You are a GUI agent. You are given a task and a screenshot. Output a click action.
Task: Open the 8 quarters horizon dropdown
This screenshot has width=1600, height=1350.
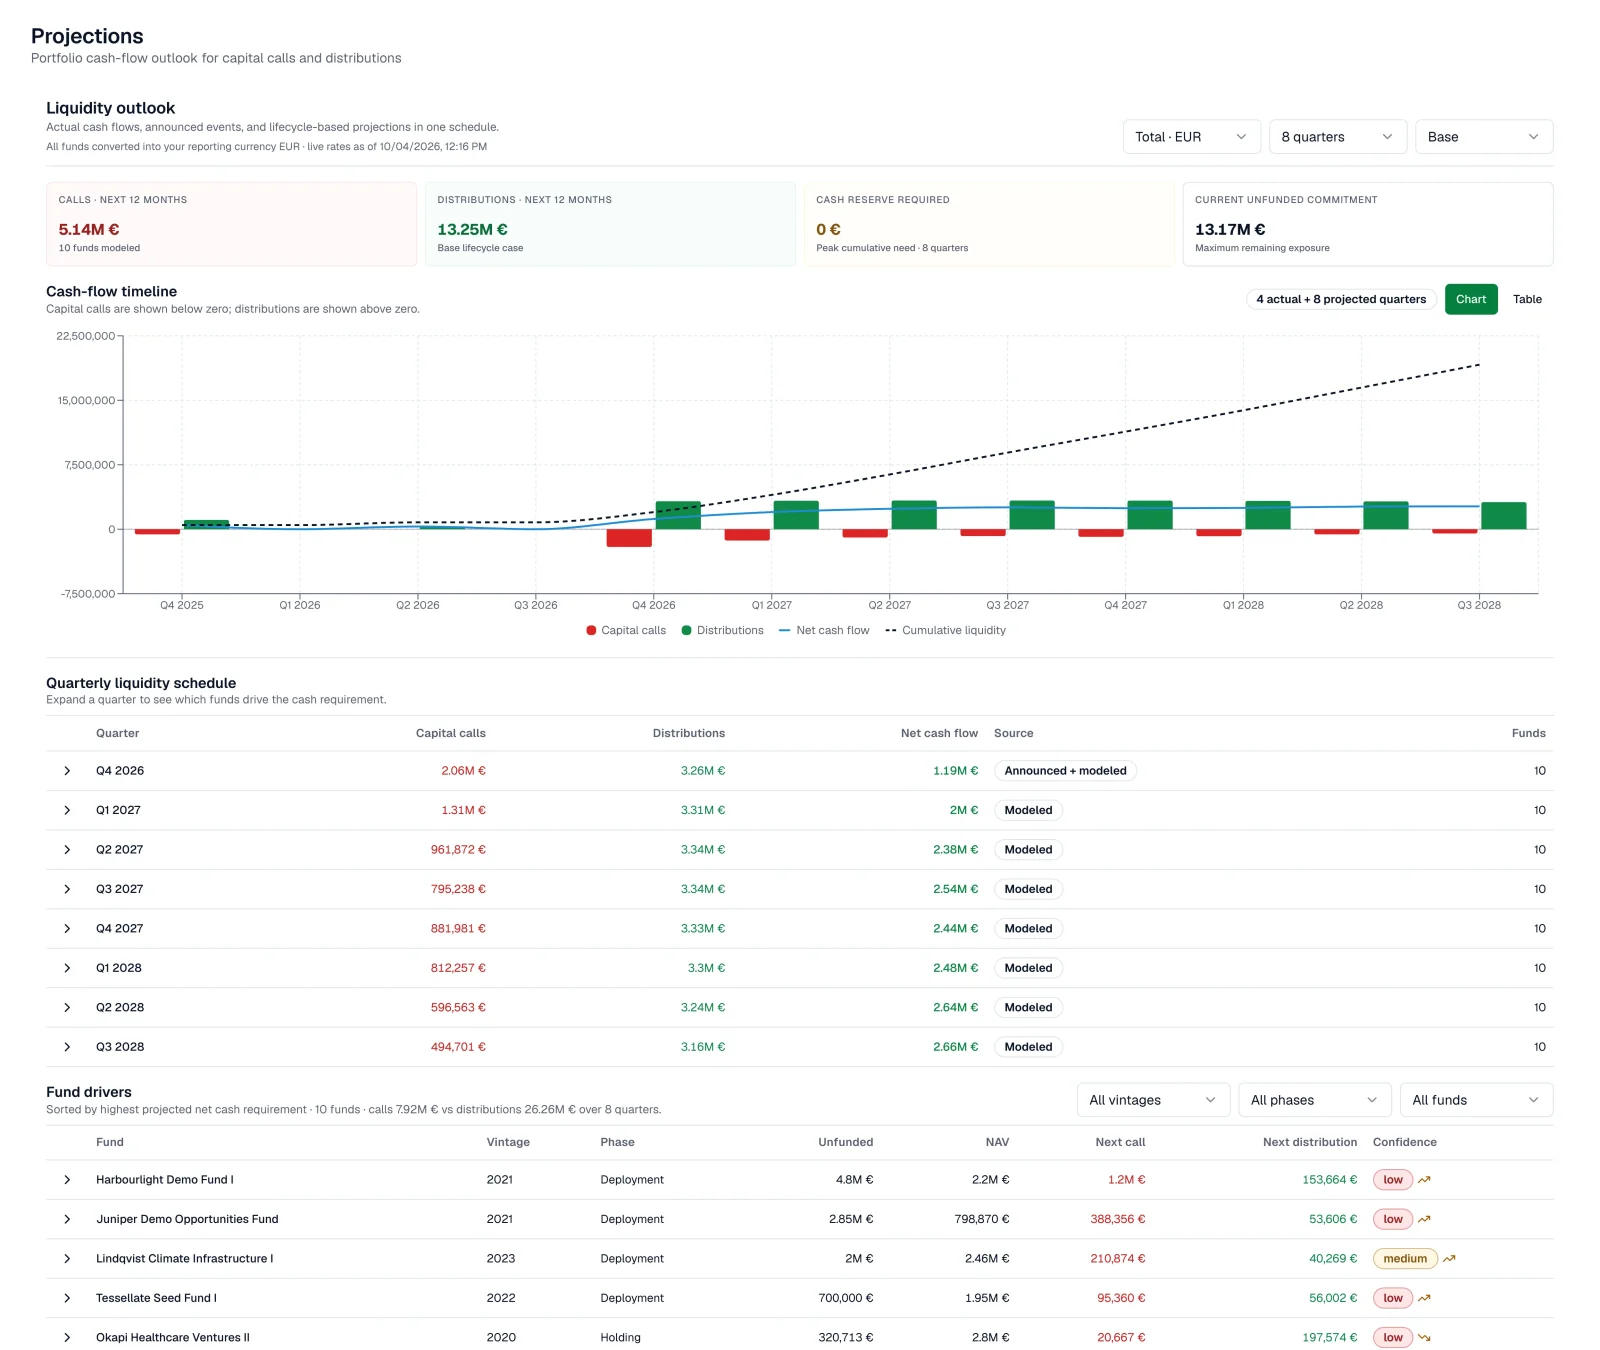(1338, 137)
